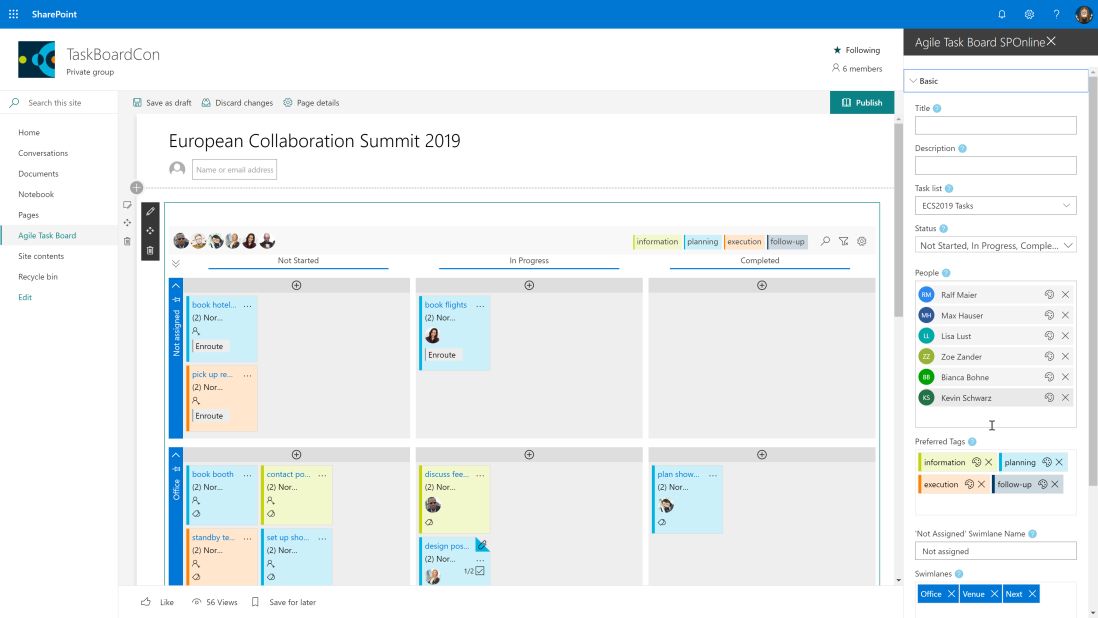Image resolution: width=1098 pixels, height=618 pixels.
Task: Open the 6 members list
Action: pos(857,69)
